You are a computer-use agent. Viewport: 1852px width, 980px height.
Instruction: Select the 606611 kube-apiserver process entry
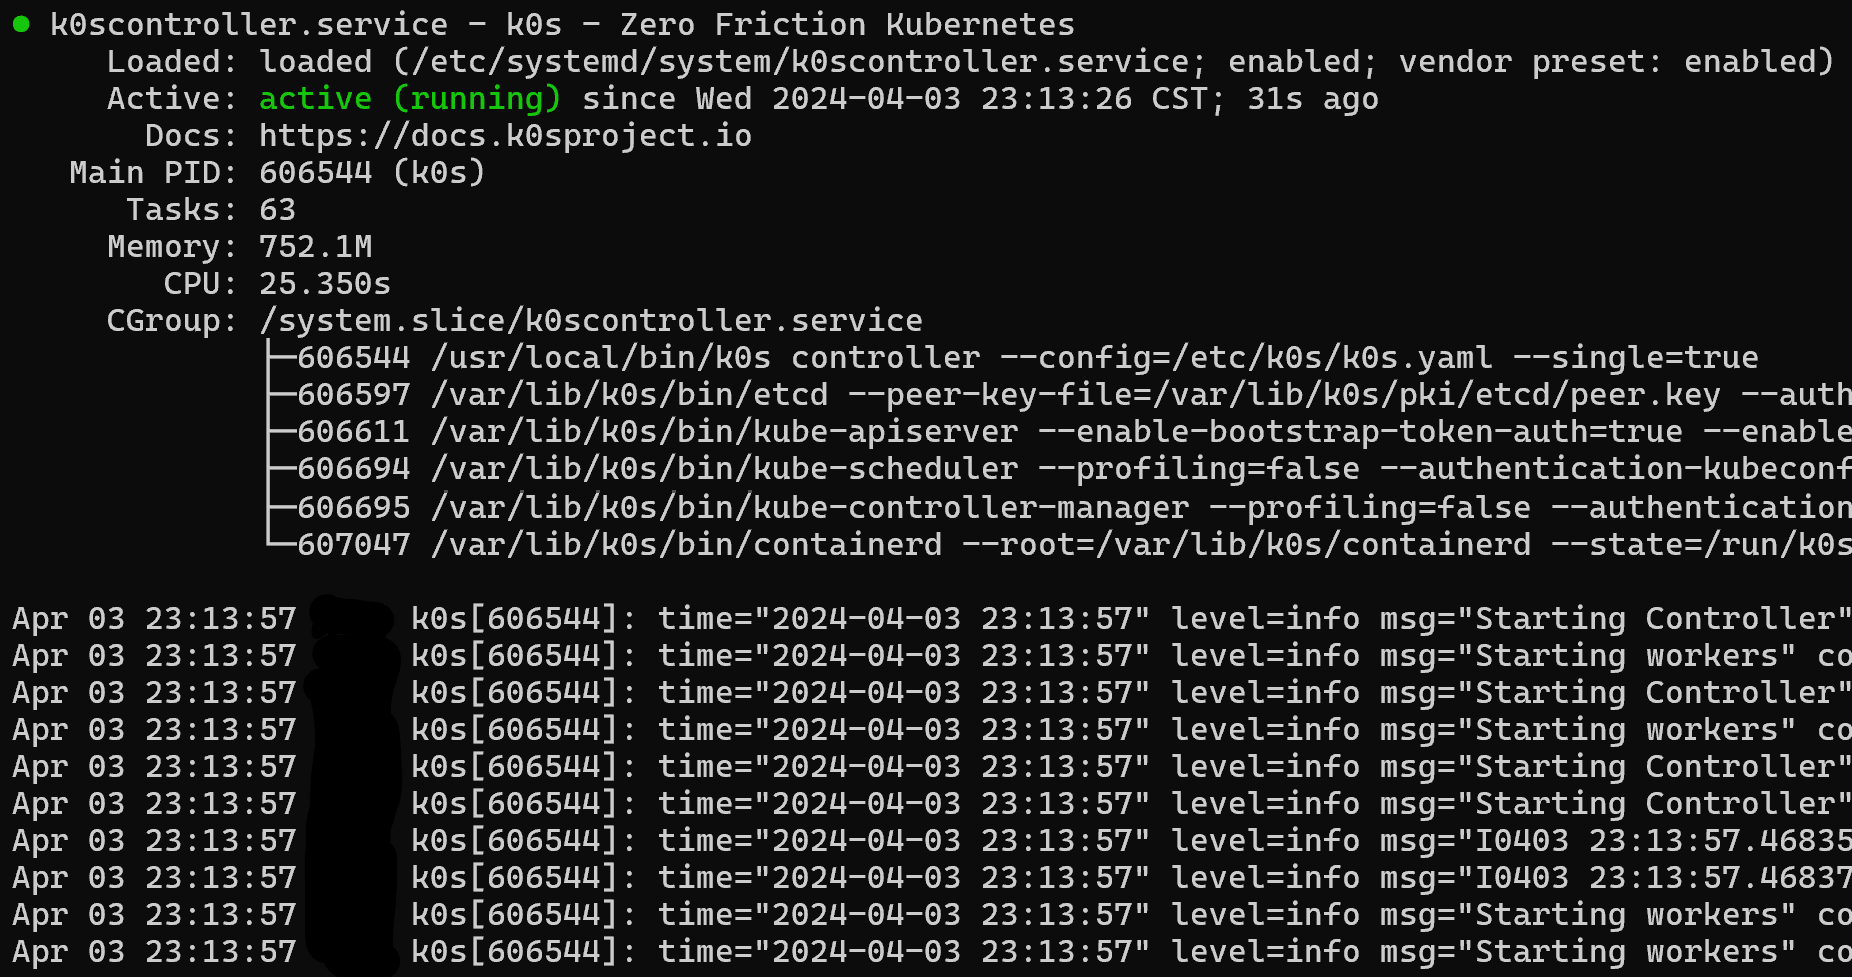1074,431
